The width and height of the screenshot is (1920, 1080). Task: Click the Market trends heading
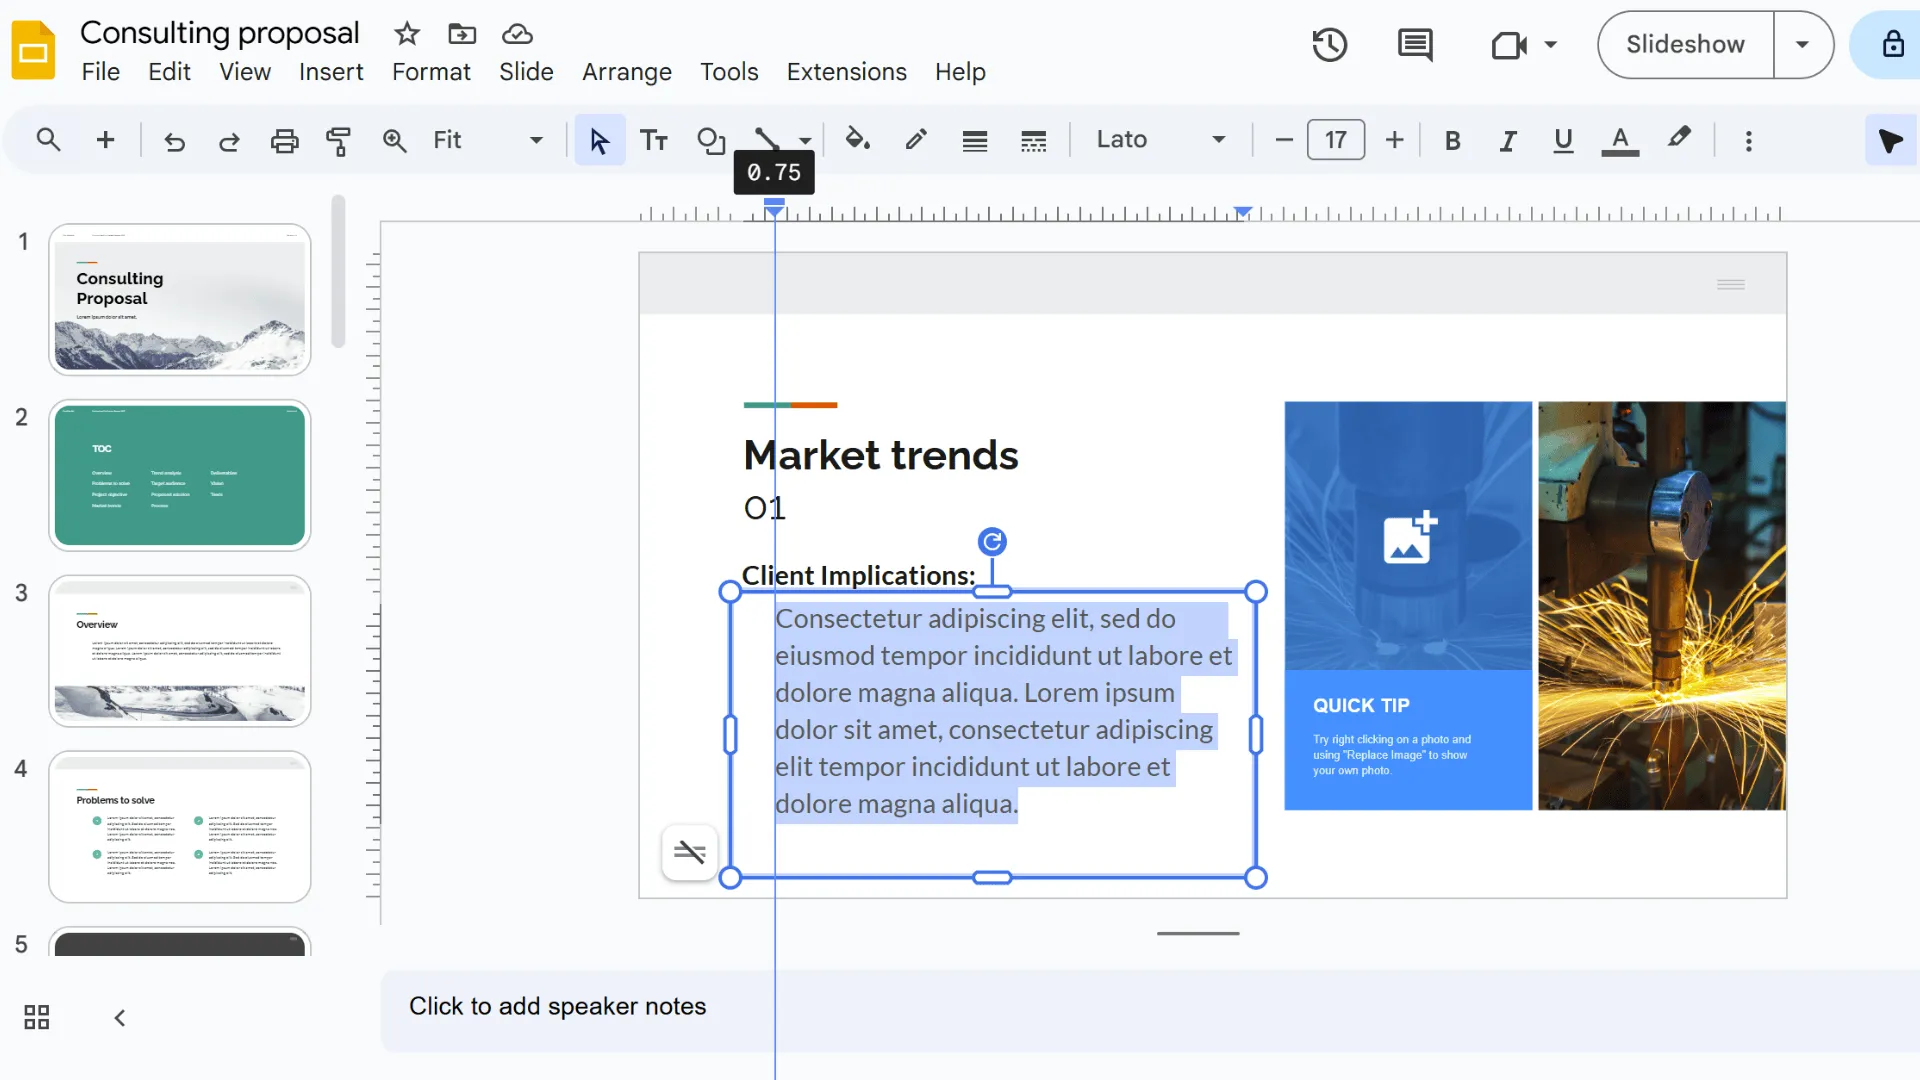(x=880, y=455)
